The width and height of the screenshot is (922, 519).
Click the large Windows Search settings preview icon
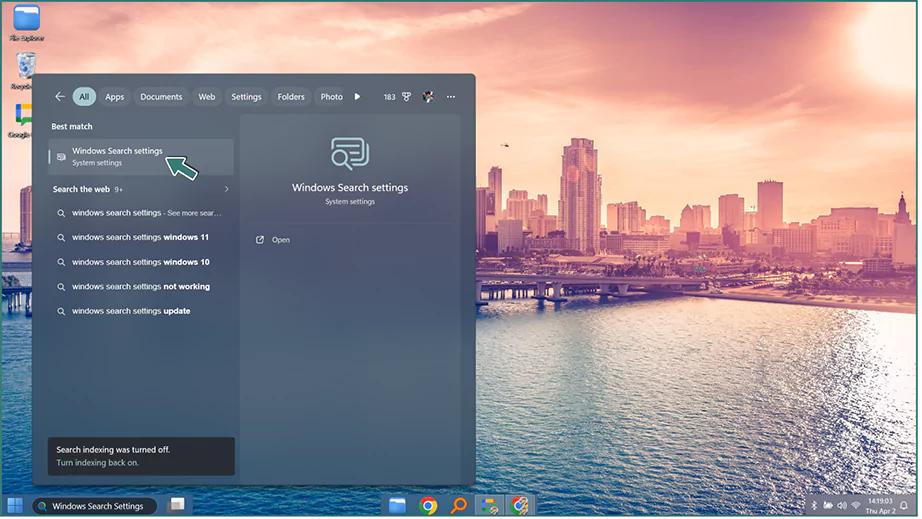tap(351, 155)
